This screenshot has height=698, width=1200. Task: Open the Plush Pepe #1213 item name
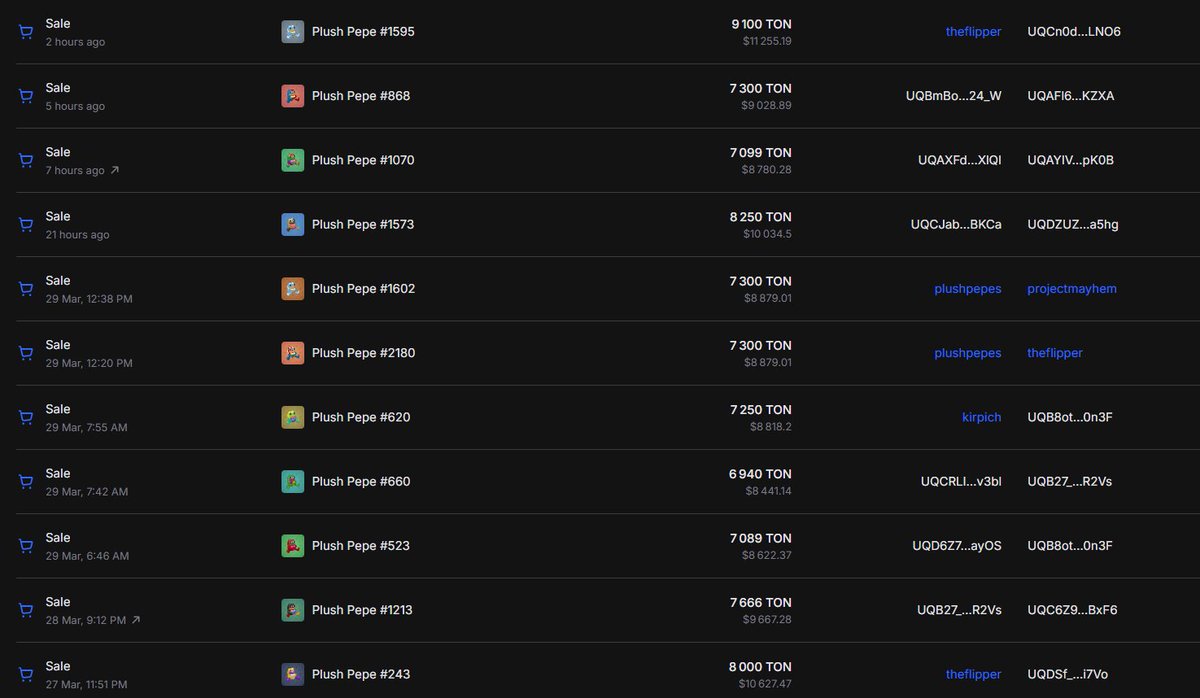[362, 610]
